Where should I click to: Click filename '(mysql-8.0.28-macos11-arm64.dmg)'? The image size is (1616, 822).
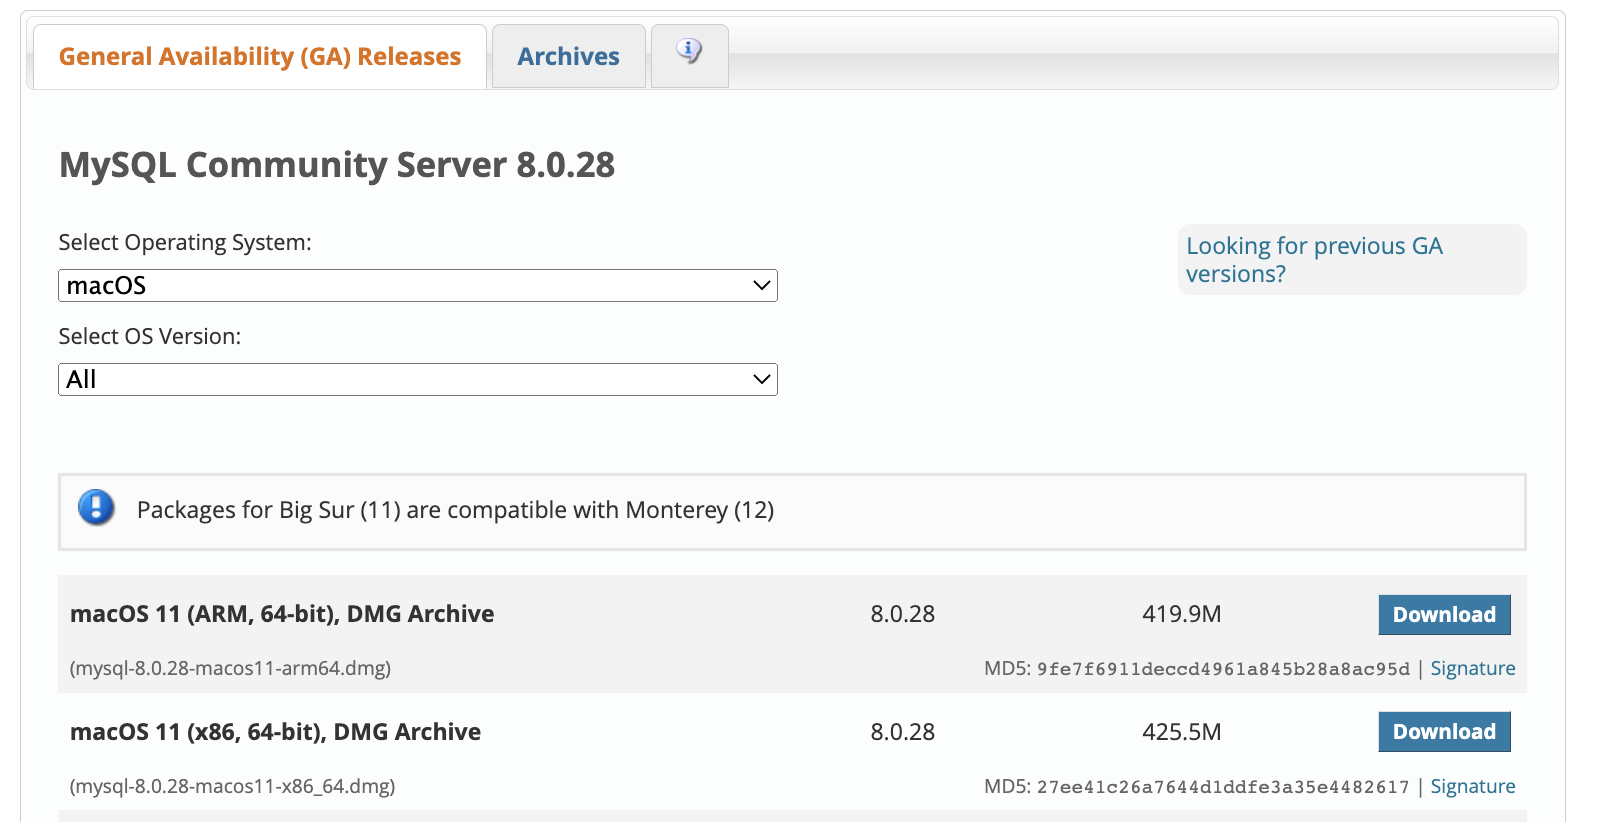coord(230,668)
